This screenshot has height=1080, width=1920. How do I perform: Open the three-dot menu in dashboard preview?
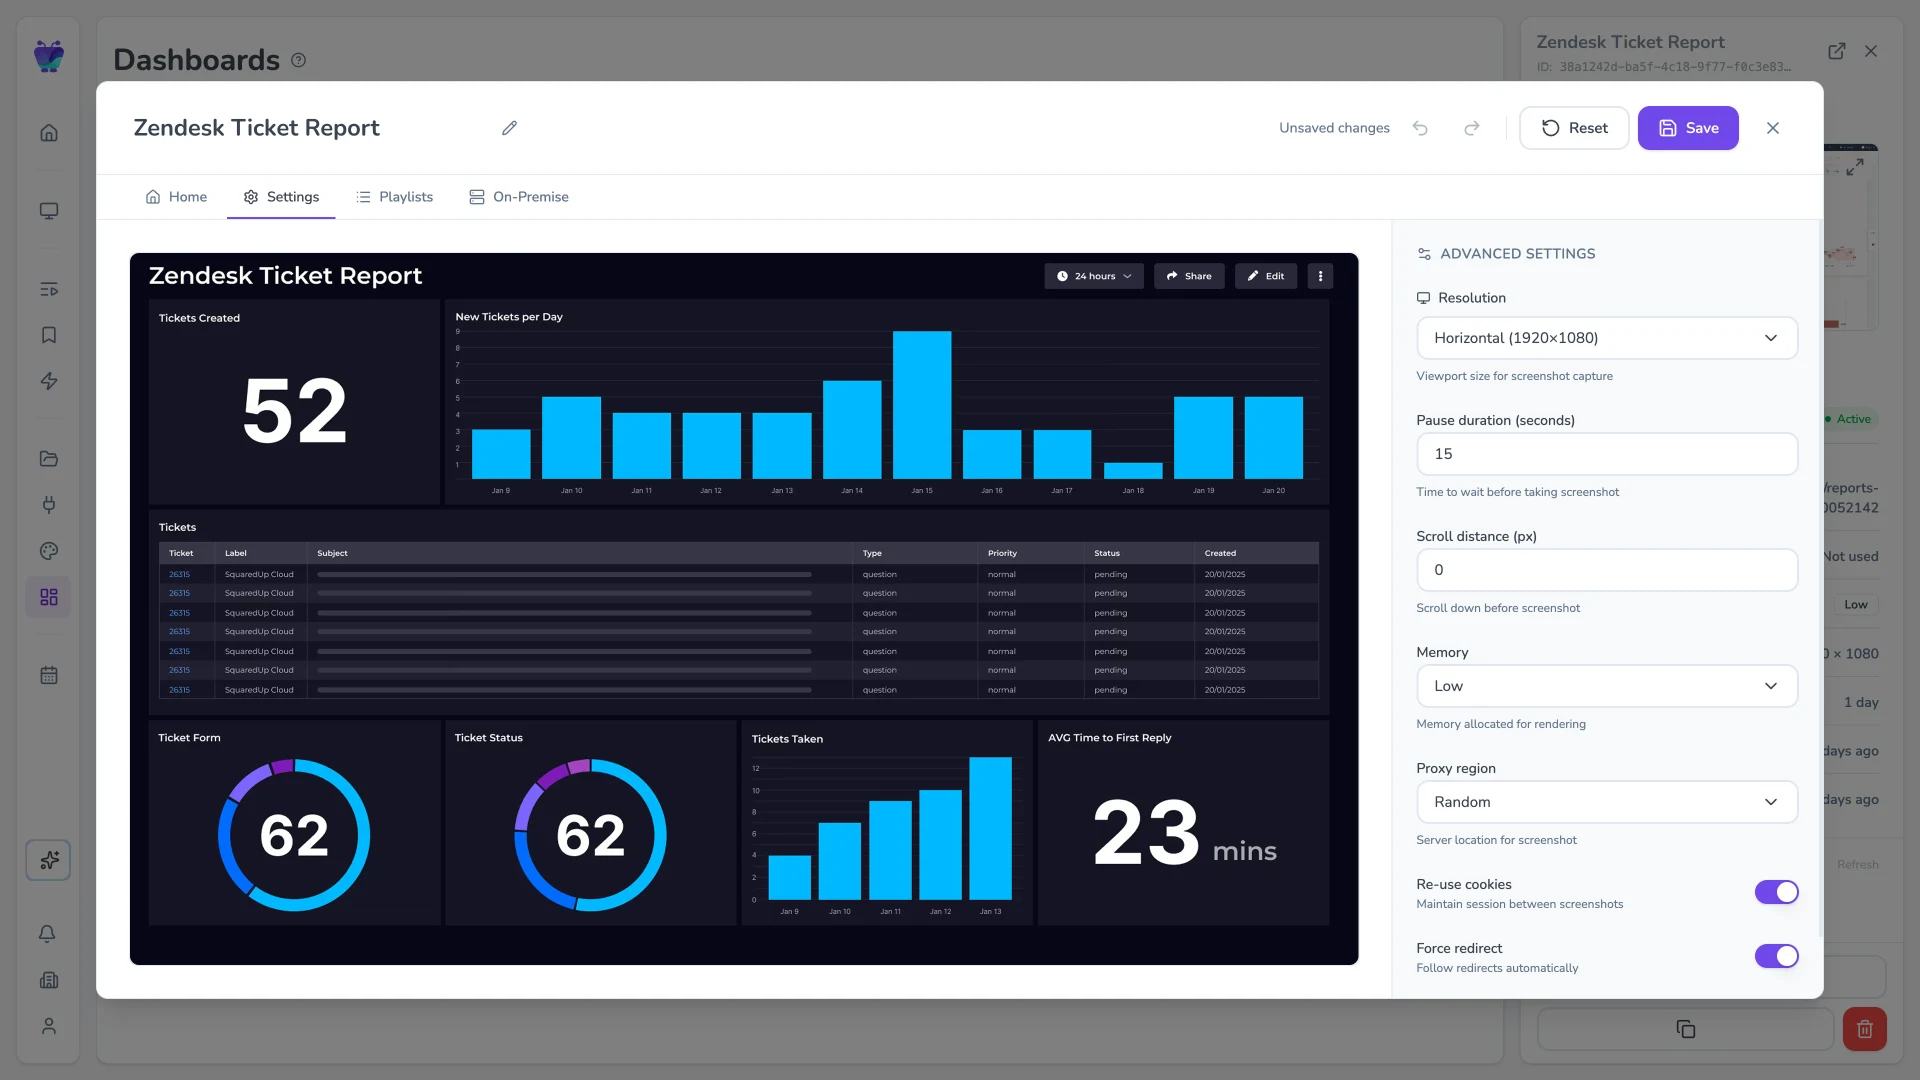point(1320,276)
